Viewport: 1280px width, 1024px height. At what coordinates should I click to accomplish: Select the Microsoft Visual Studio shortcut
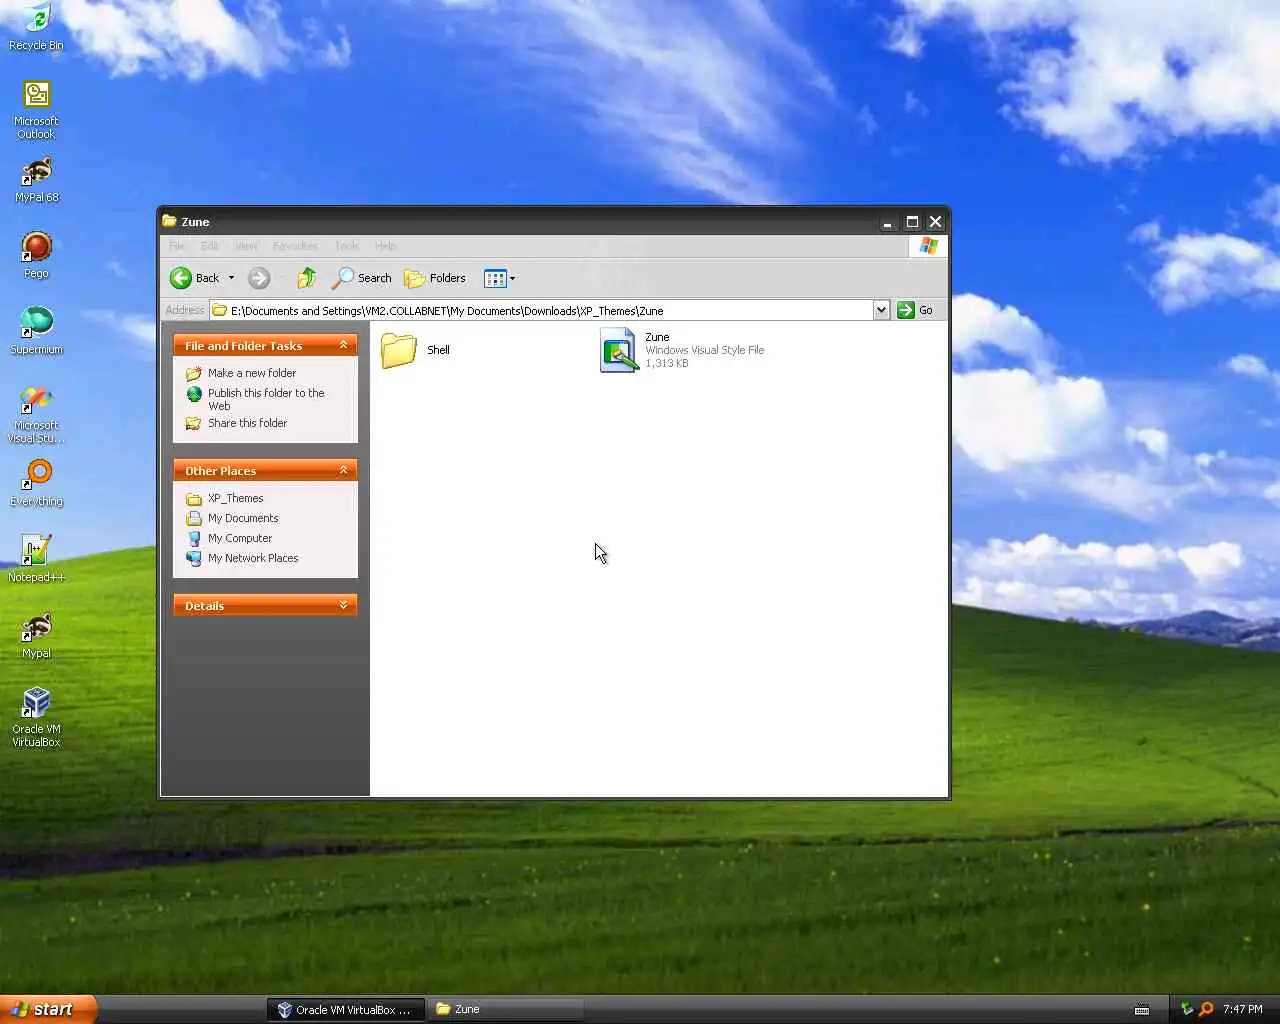(36, 414)
